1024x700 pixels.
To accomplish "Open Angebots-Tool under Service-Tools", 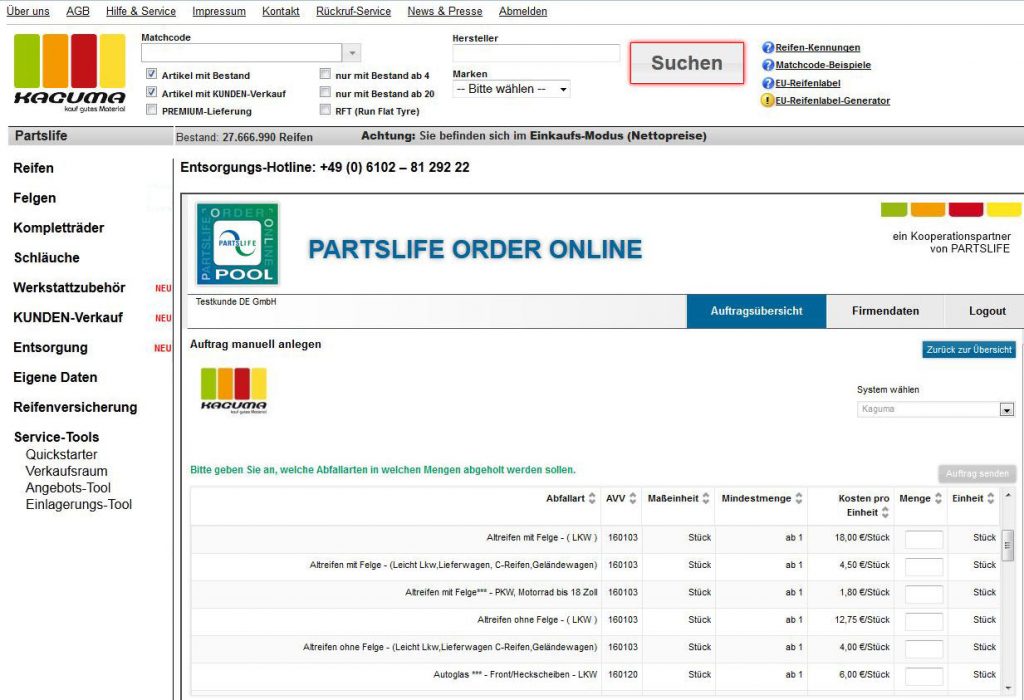I will tap(68, 488).
